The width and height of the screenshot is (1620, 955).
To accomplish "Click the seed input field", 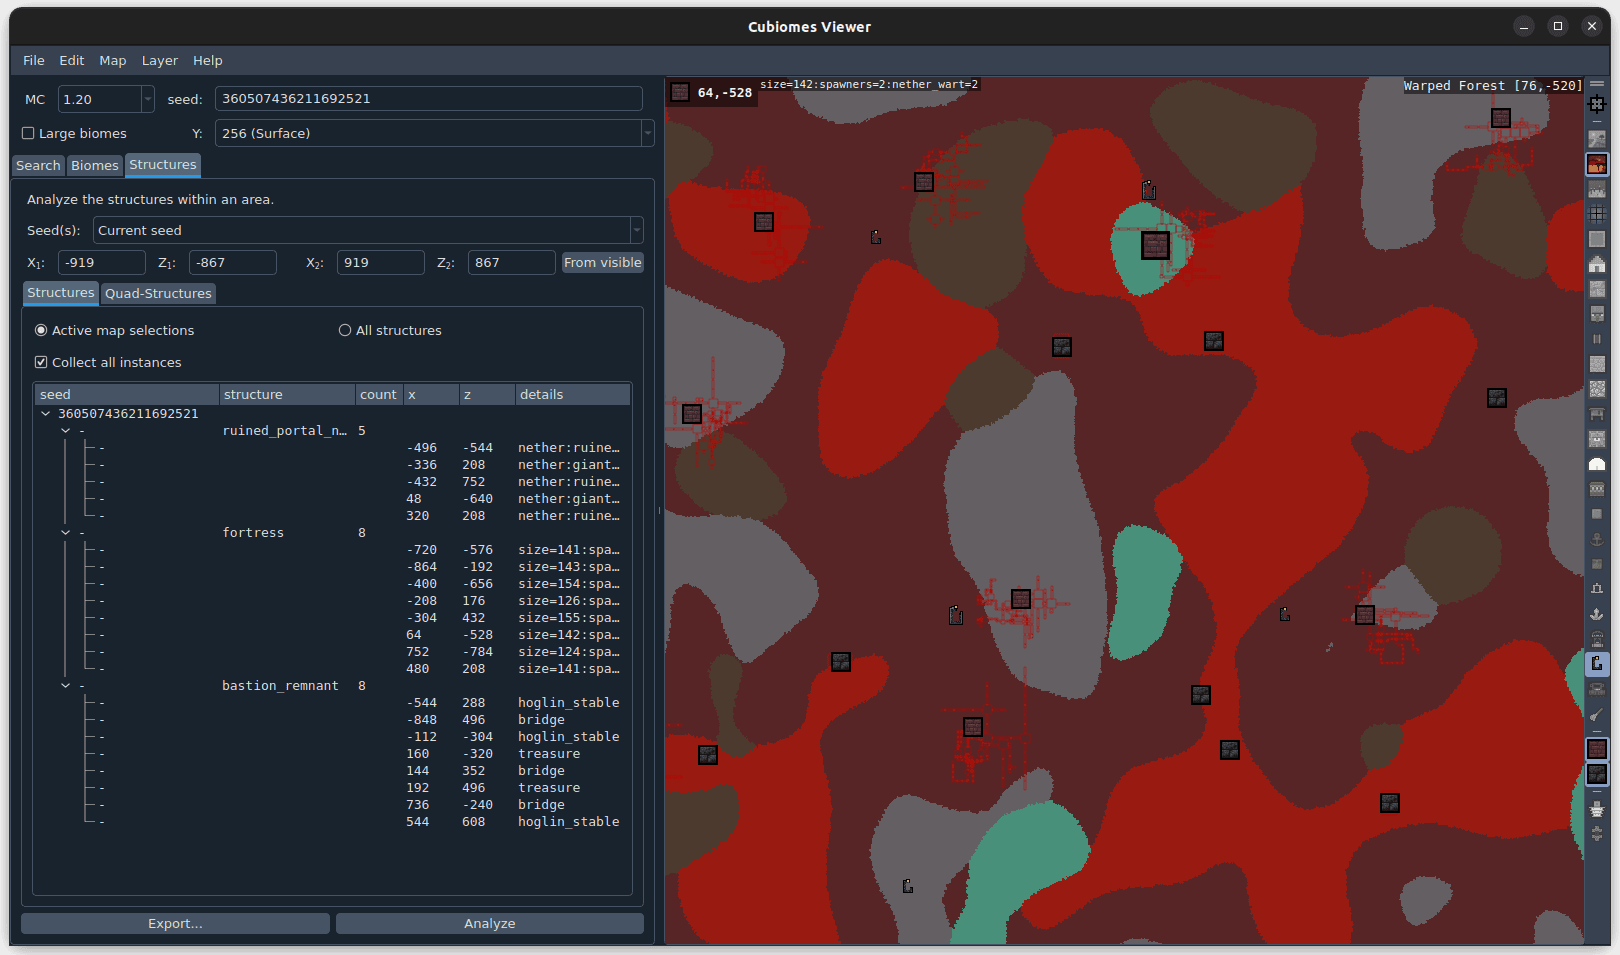I will 429,99.
